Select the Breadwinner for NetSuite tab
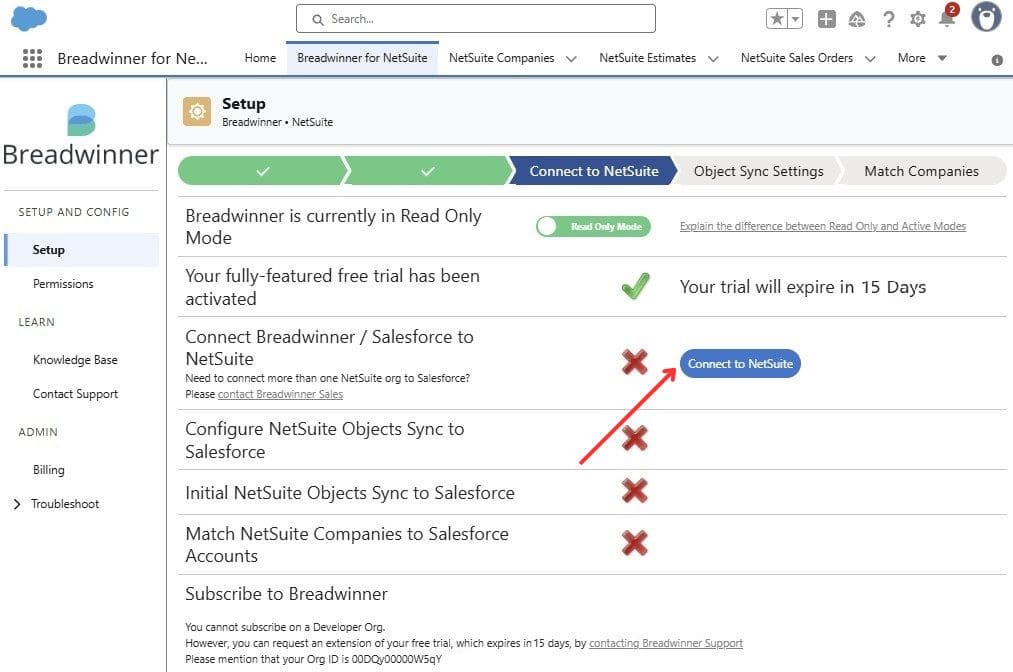The image size is (1013, 672). [362, 58]
